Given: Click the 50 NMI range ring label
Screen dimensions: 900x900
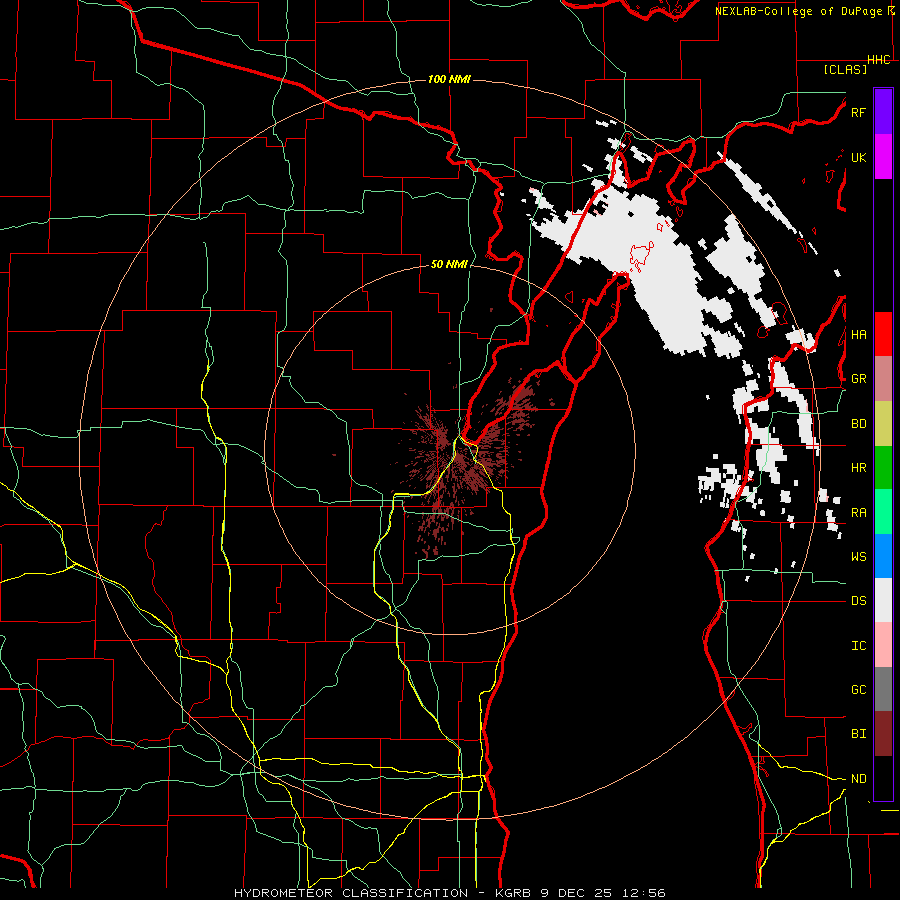Looking at the screenshot, I should [449, 264].
